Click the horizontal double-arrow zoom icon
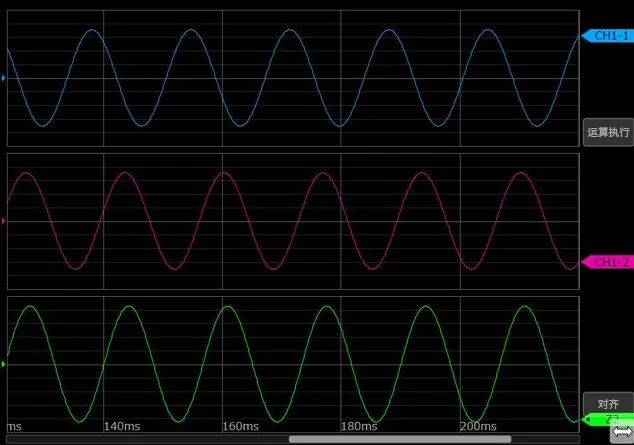Viewport: 634px width, 445px height. tap(621, 434)
